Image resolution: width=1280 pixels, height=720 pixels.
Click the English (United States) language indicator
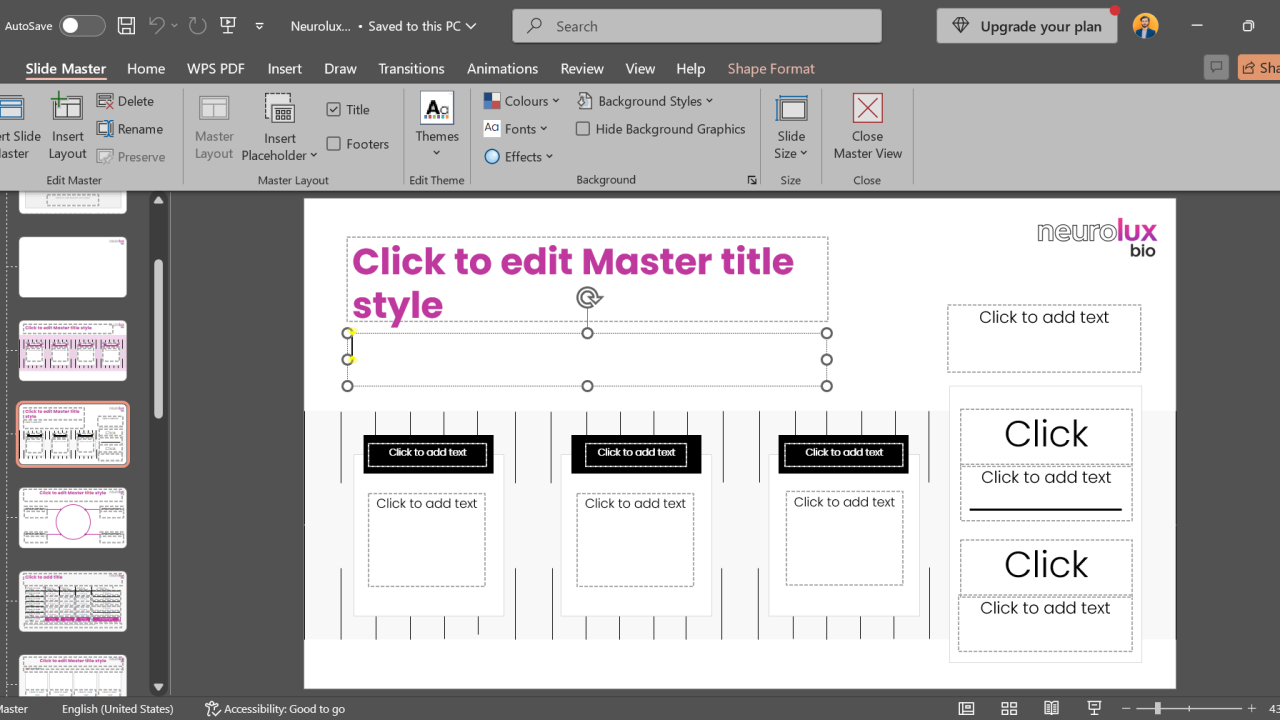[x=117, y=709]
